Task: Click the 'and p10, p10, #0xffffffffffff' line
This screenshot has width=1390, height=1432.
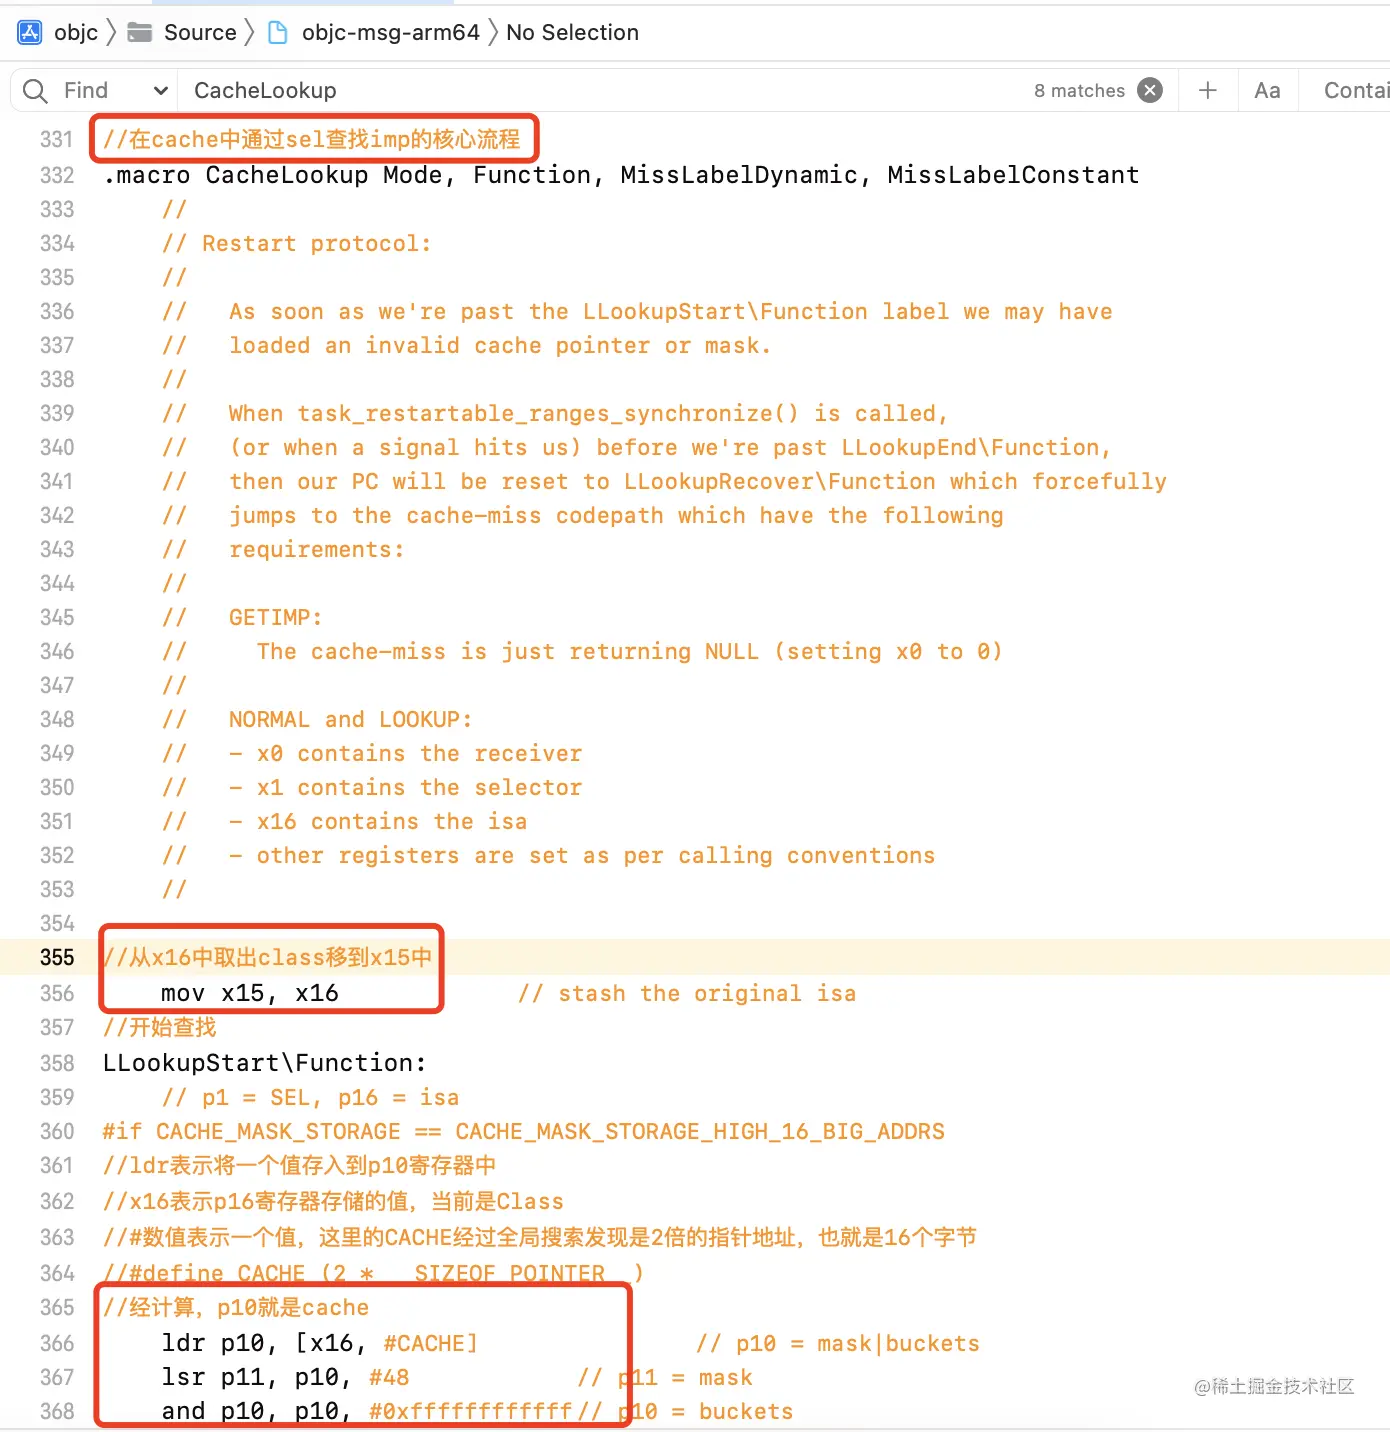Action: (x=367, y=1411)
